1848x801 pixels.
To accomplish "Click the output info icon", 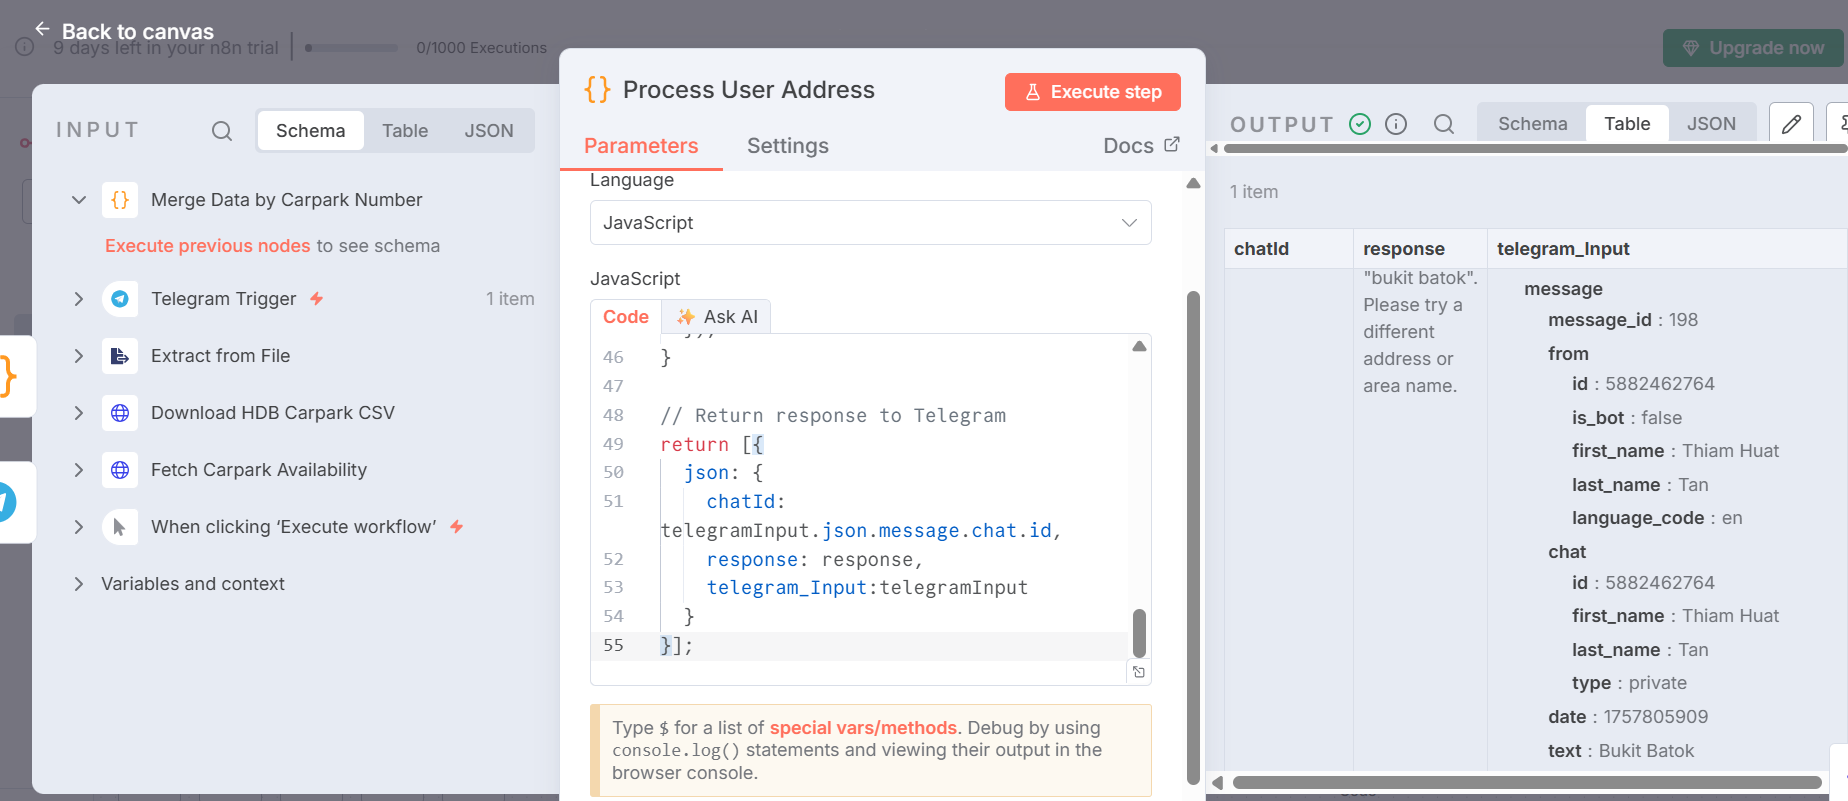I will click(x=1396, y=124).
